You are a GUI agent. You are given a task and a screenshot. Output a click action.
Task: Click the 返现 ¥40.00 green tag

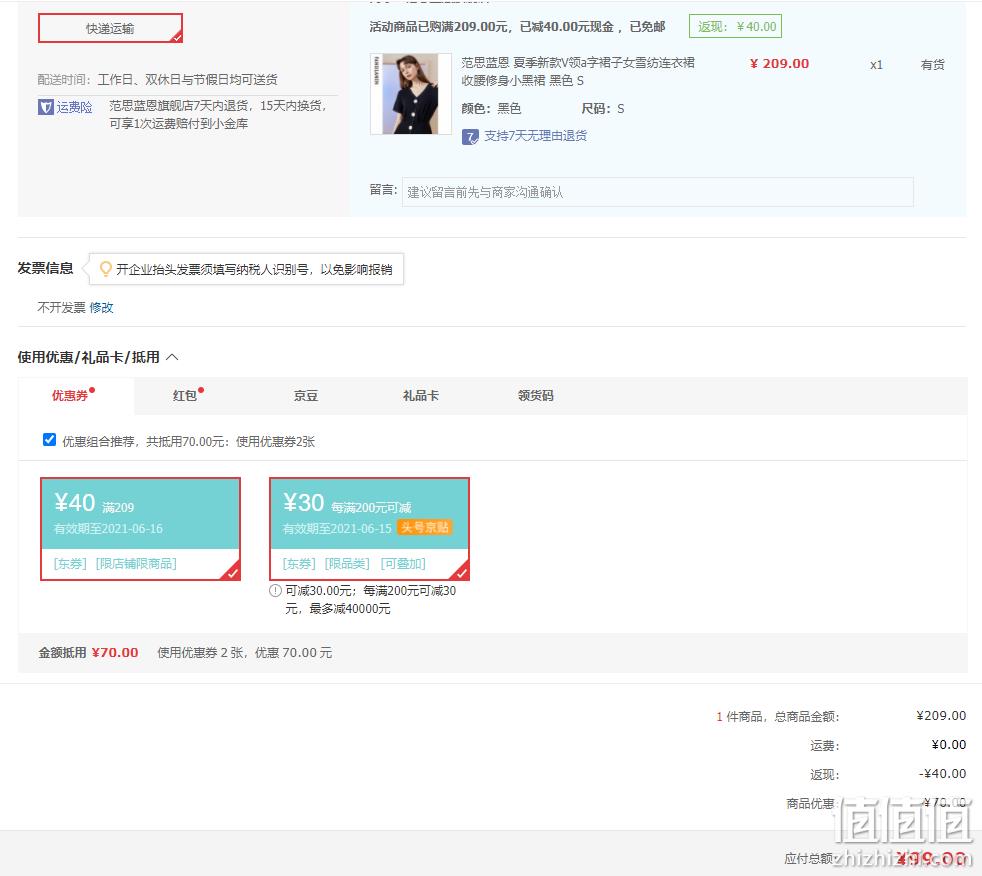pos(735,26)
